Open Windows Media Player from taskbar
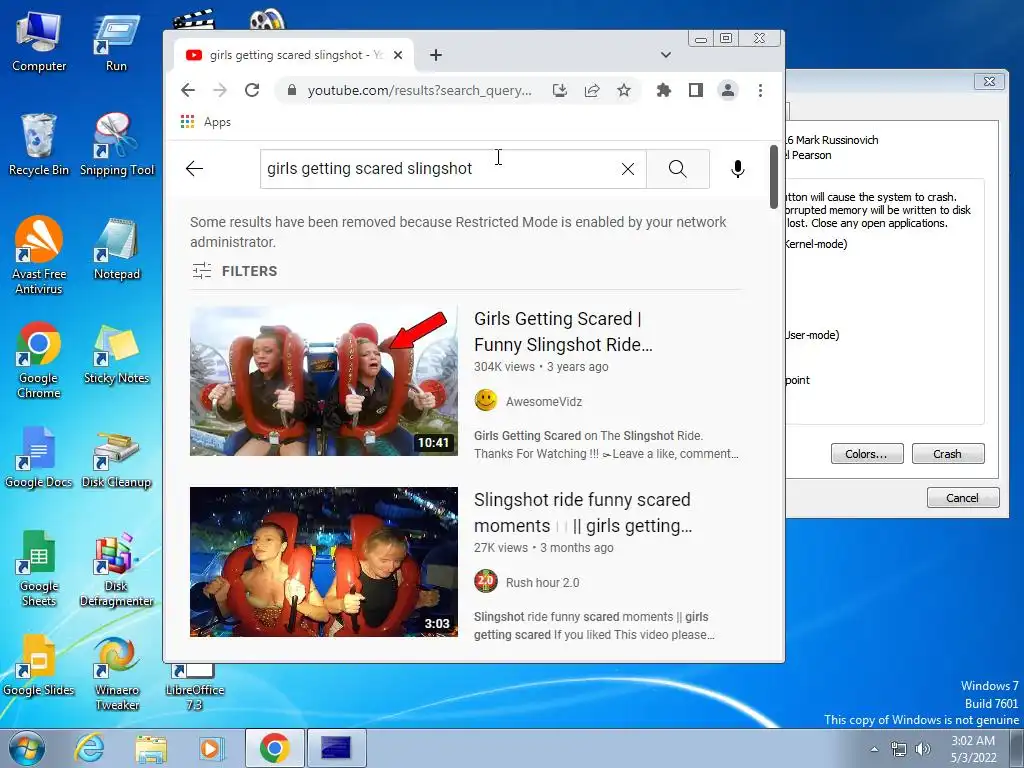Image resolution: width=1024 pixels, height=768 pixels. pos(211,748)
